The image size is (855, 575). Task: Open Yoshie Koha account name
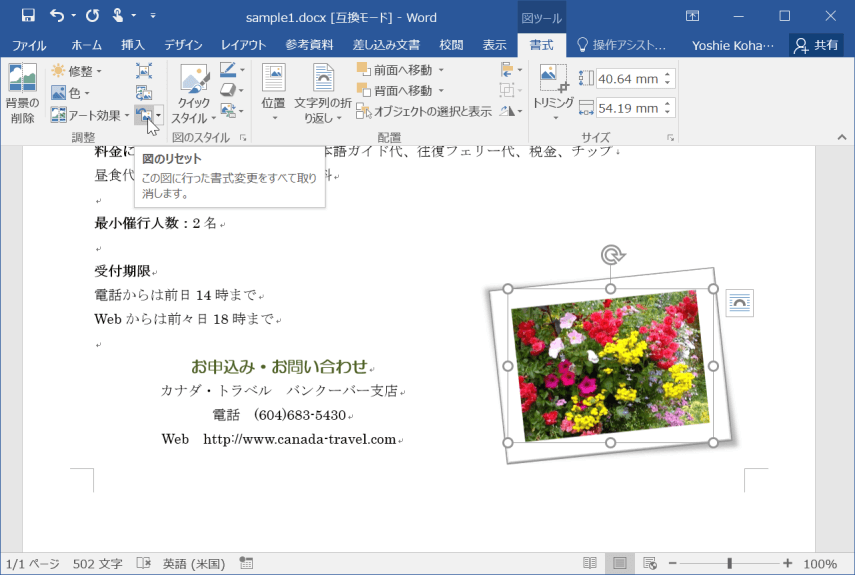732,45
